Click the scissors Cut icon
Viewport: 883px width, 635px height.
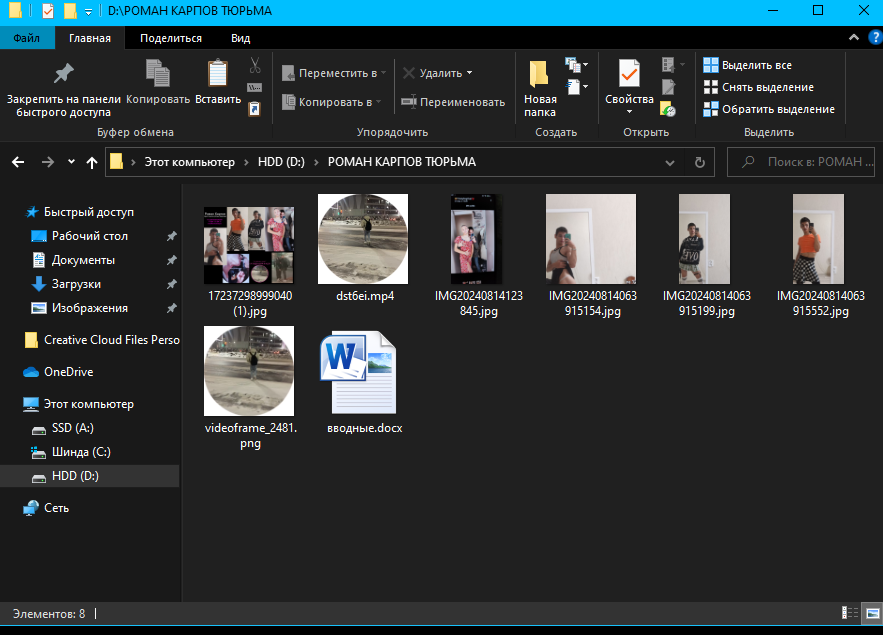(255, 65)
